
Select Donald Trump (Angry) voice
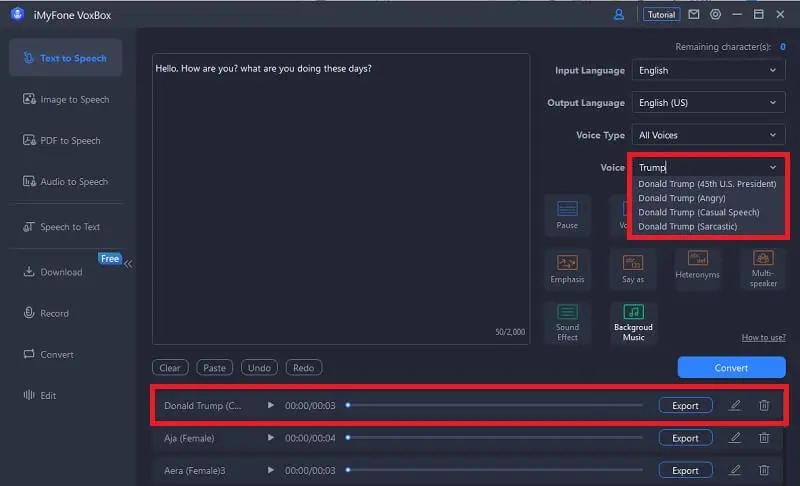682,198
